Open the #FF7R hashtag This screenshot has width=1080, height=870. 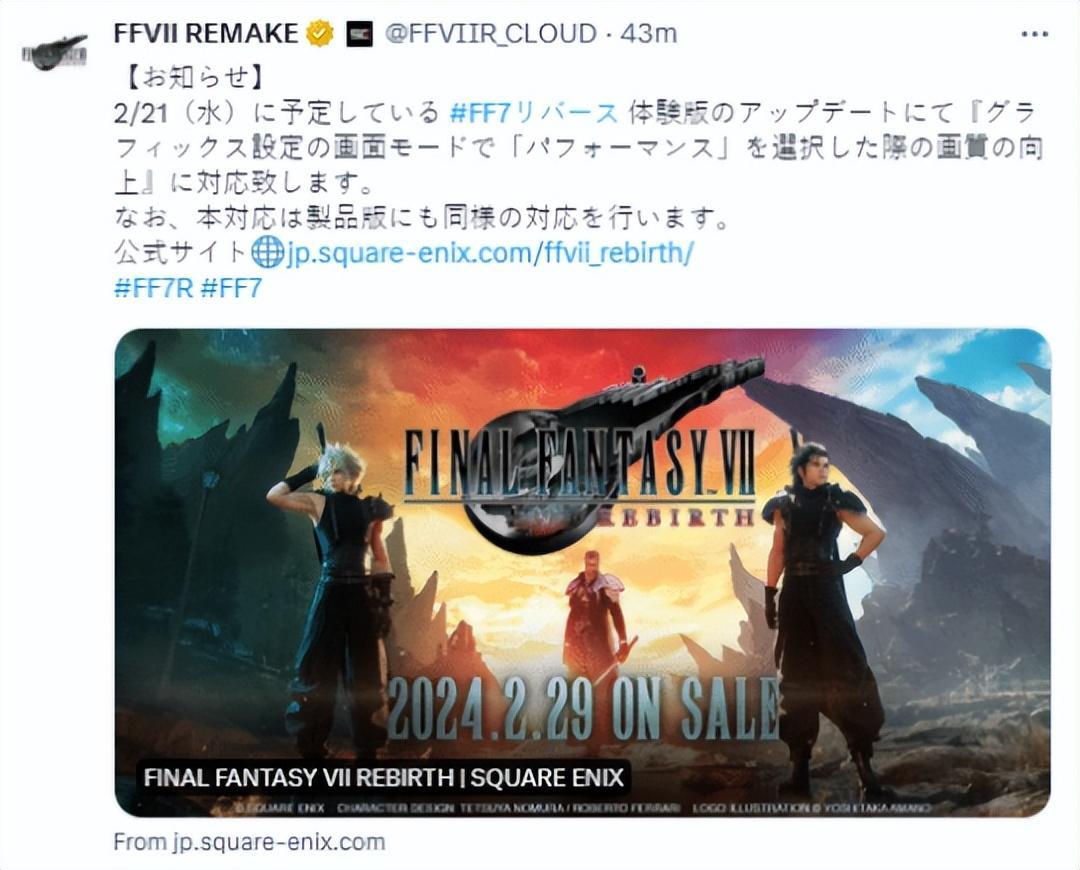[x=153, y=287]
